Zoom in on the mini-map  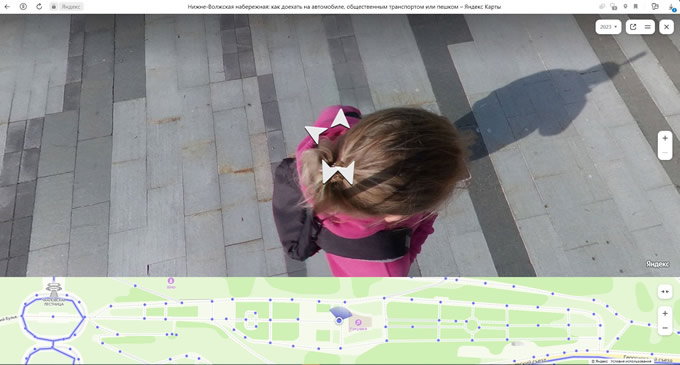[665, 313]
